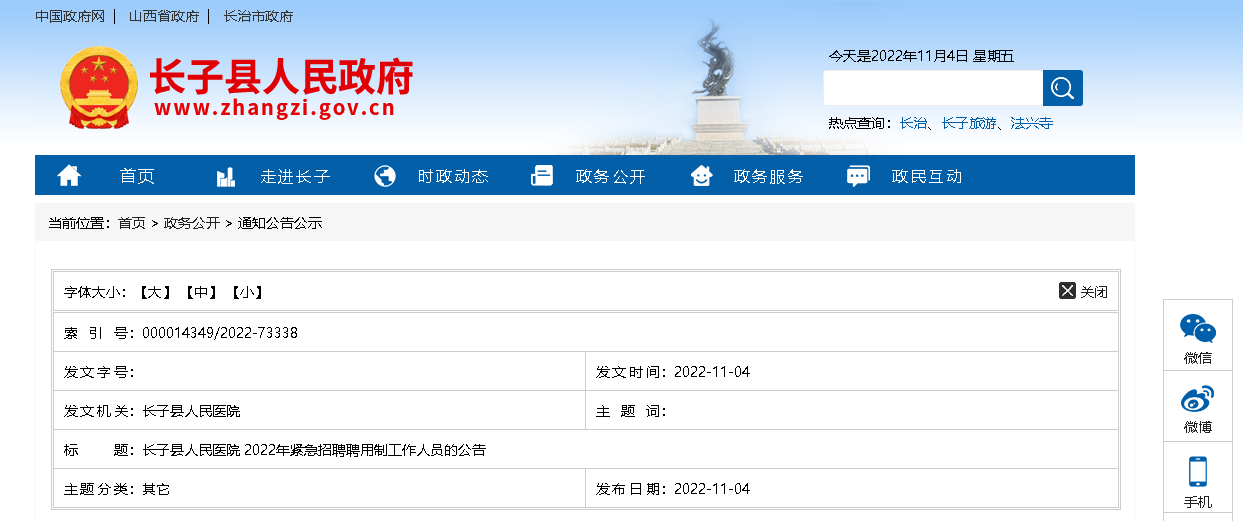Click 首页 in the breadcrumb path
Viewport: 1243px width, 521px height.
(132, 223)
